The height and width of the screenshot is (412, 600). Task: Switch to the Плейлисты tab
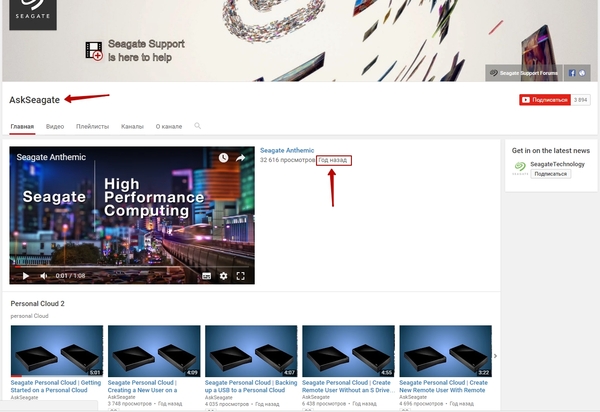click(92, 127)
